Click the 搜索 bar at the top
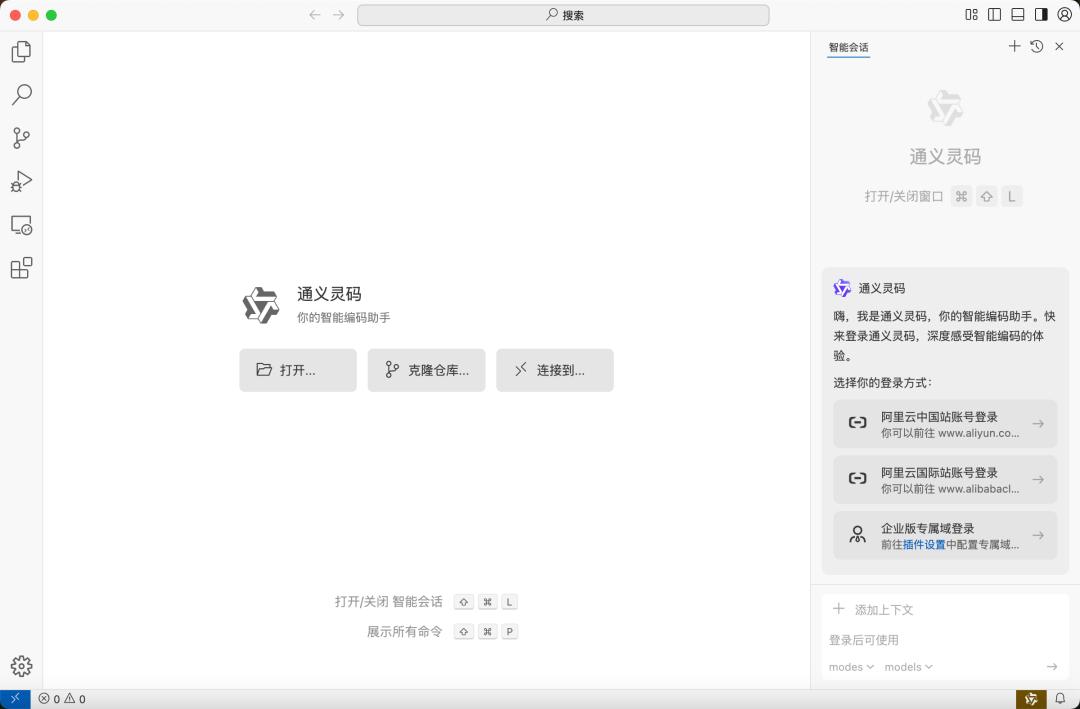This screenshot has height=709, width=1080. pyautogui.click(x=563, y=14)
